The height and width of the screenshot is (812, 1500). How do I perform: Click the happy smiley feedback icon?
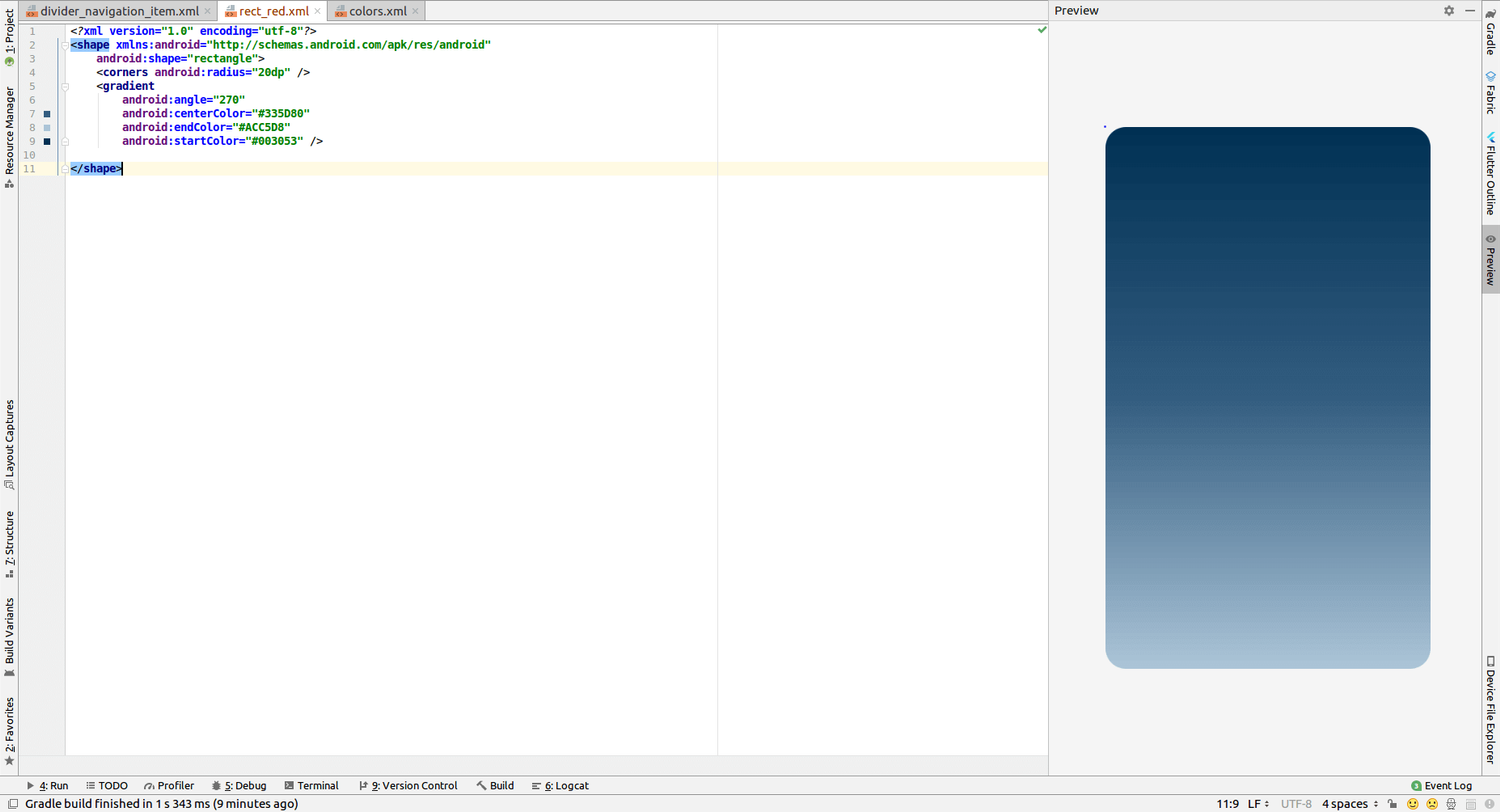(x=1413, y=803)
